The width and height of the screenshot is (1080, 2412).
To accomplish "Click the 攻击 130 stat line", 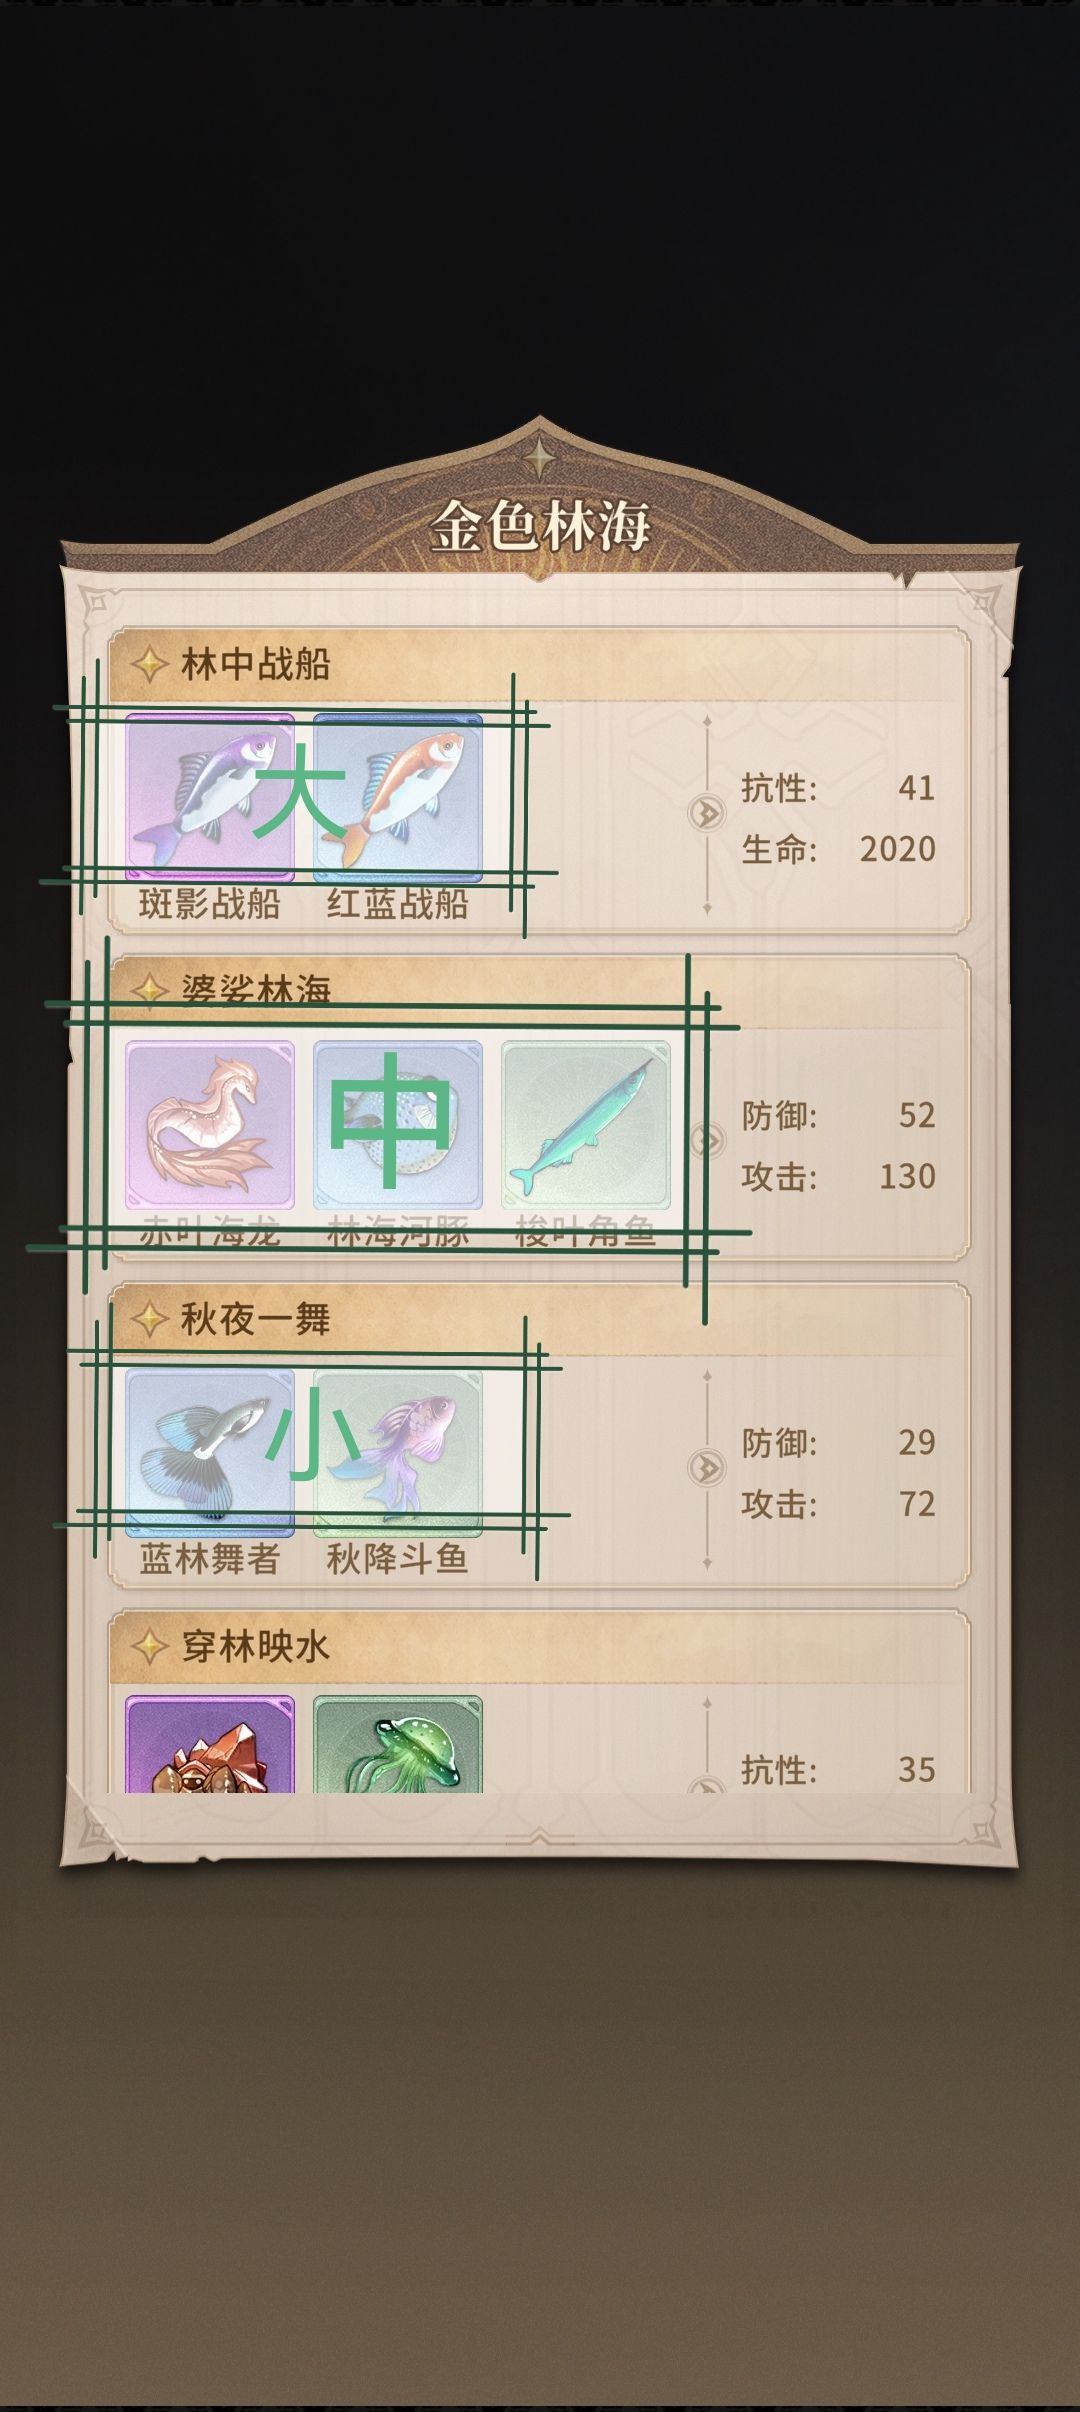I will [838, 1176].
